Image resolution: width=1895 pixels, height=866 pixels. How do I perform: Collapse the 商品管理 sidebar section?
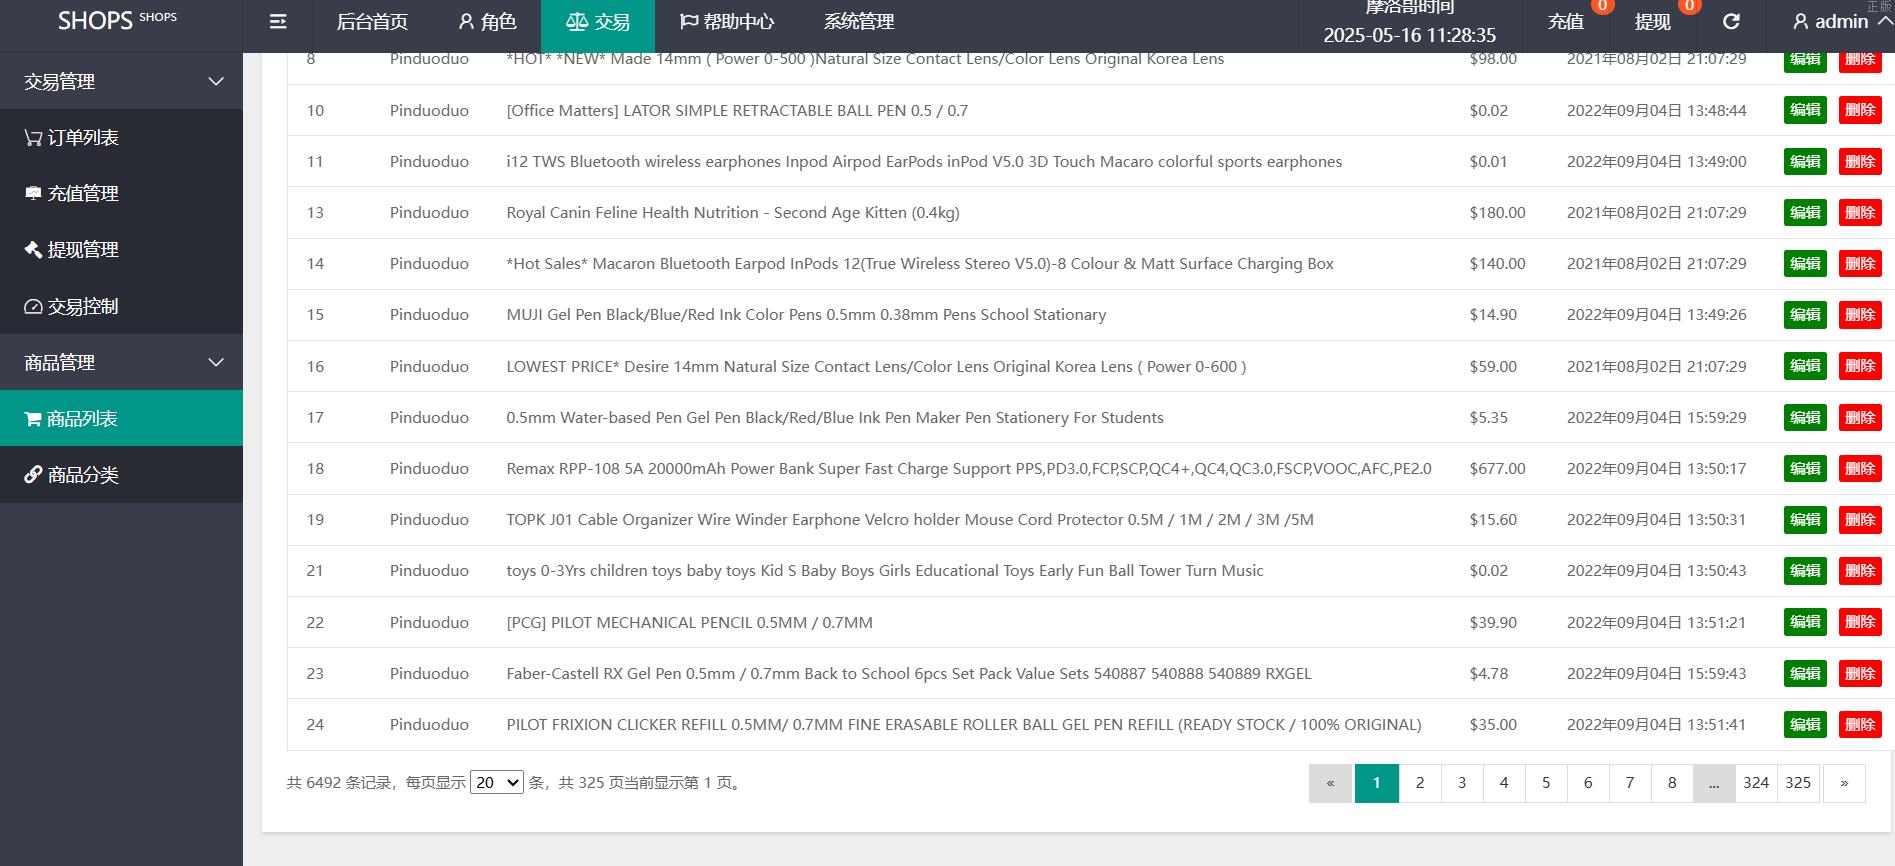click(x=216, y=363)
